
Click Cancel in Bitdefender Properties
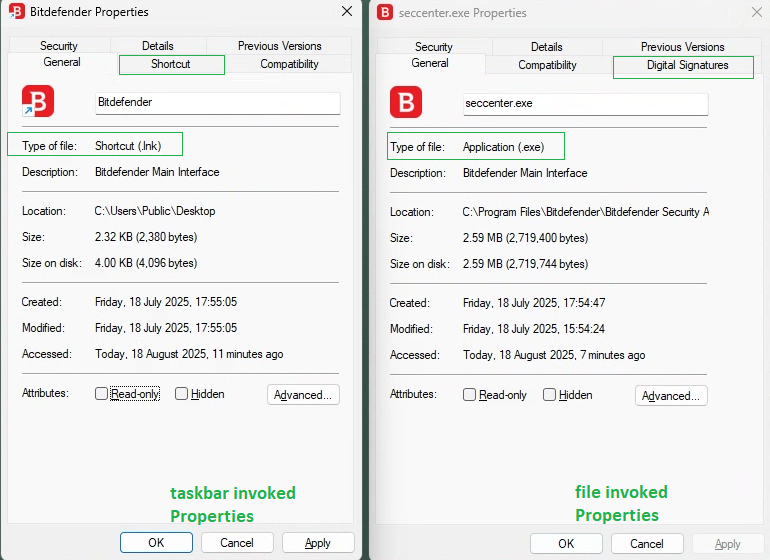point(237,542)
